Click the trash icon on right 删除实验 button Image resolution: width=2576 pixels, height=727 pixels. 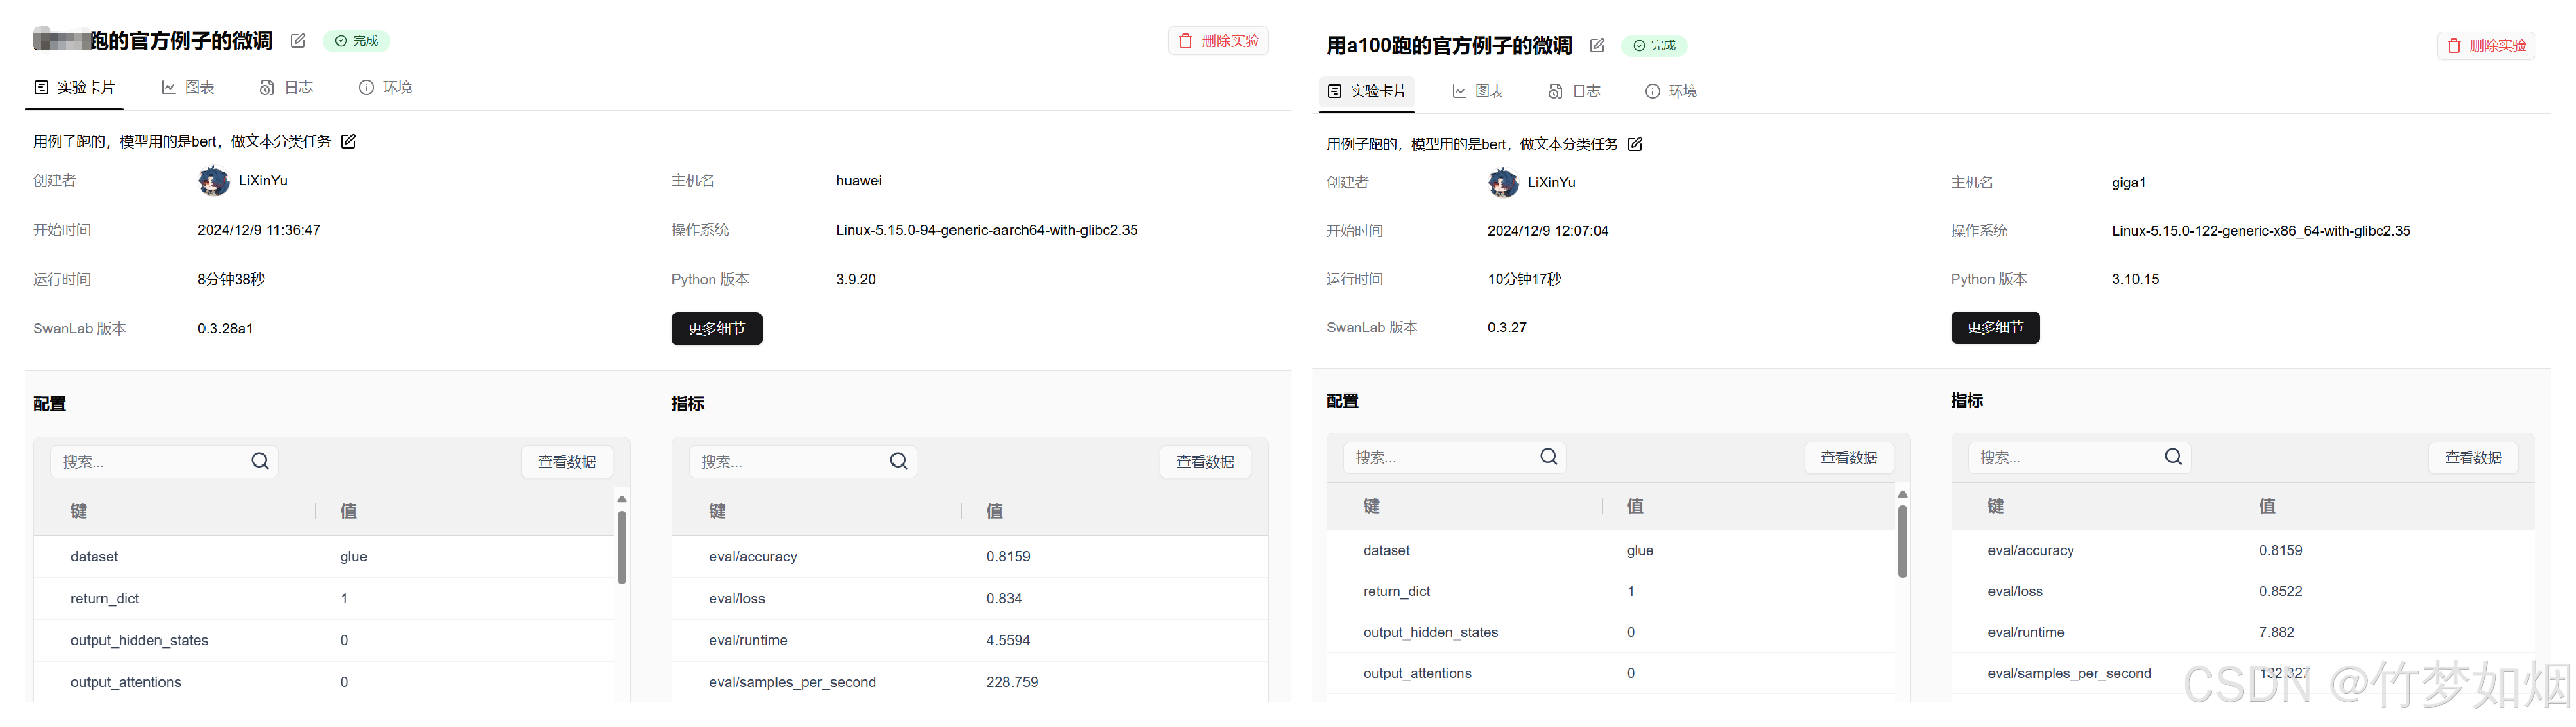point(2453,45)
